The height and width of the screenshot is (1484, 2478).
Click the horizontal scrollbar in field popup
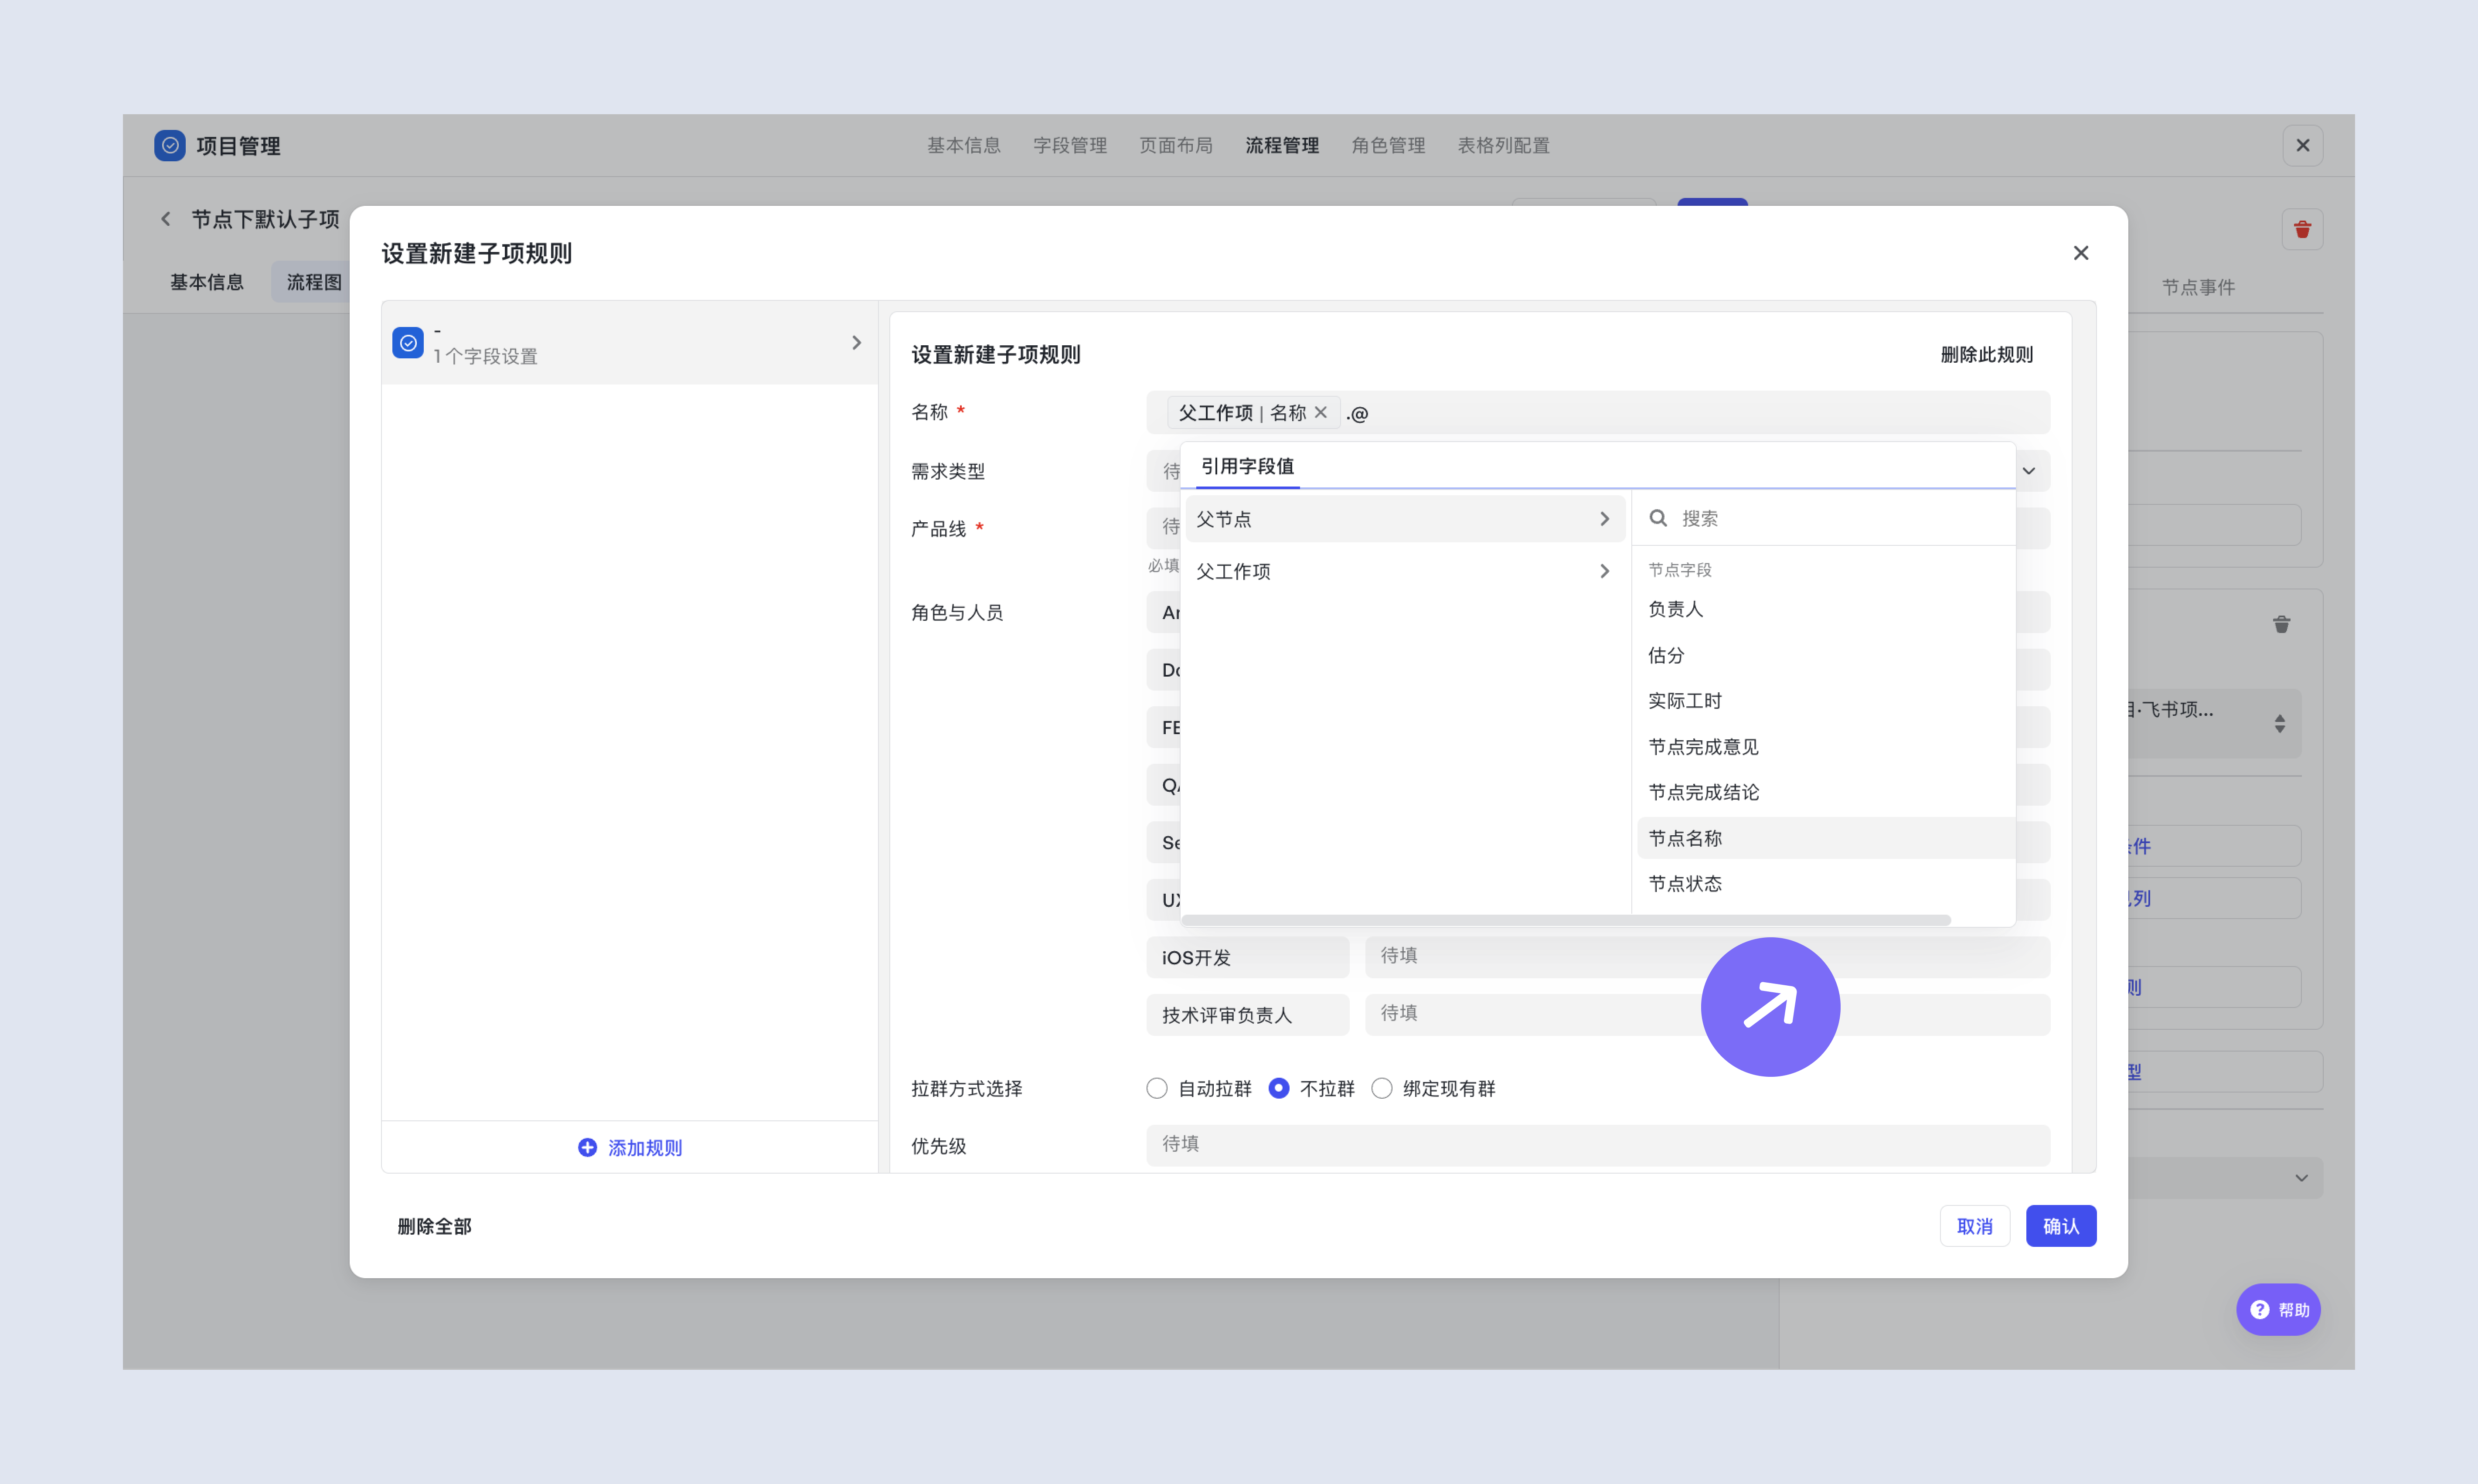pos(1566,919)
